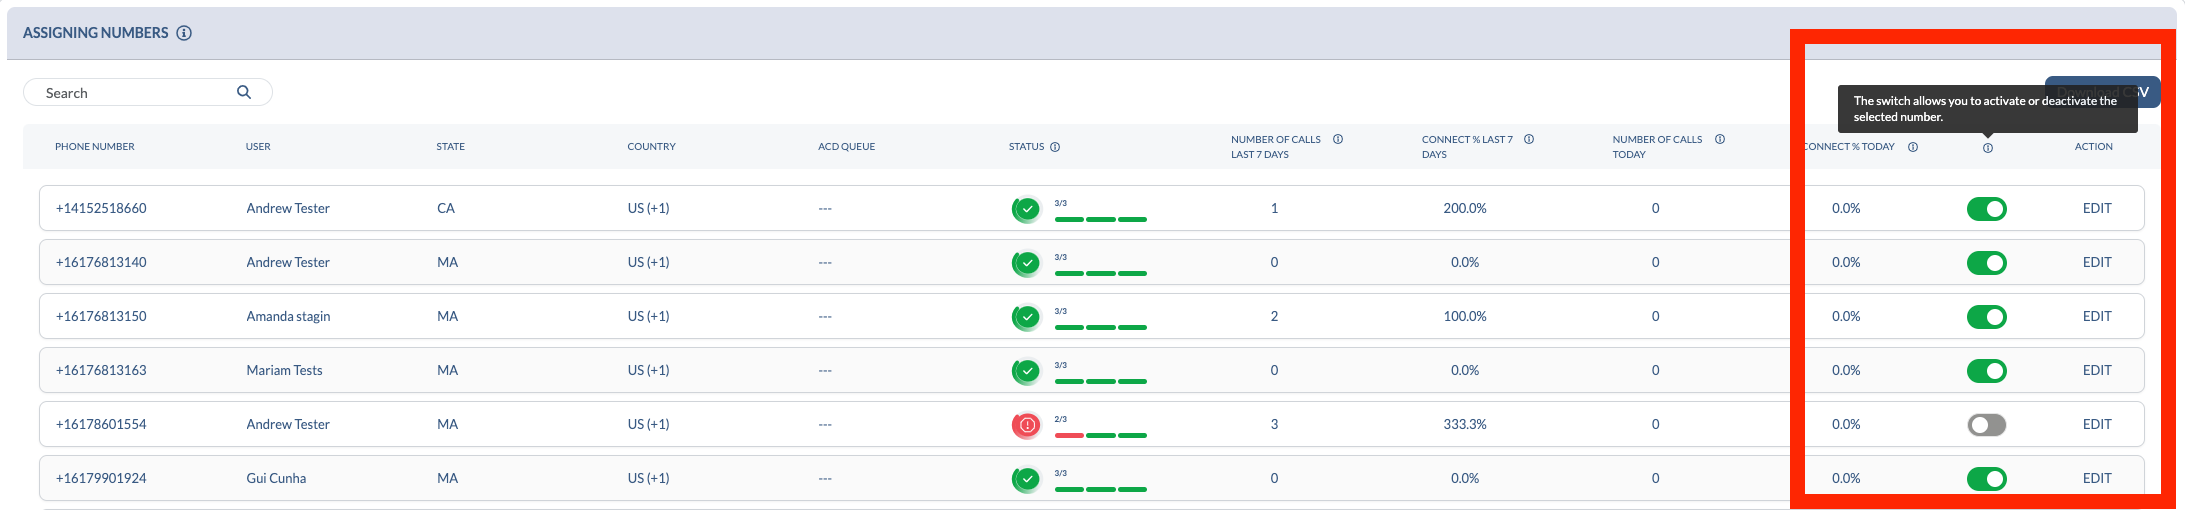2186x510 pixels.
Task: Click info icon beside Number of Calls Today
Action: [x=1720, y=139]
